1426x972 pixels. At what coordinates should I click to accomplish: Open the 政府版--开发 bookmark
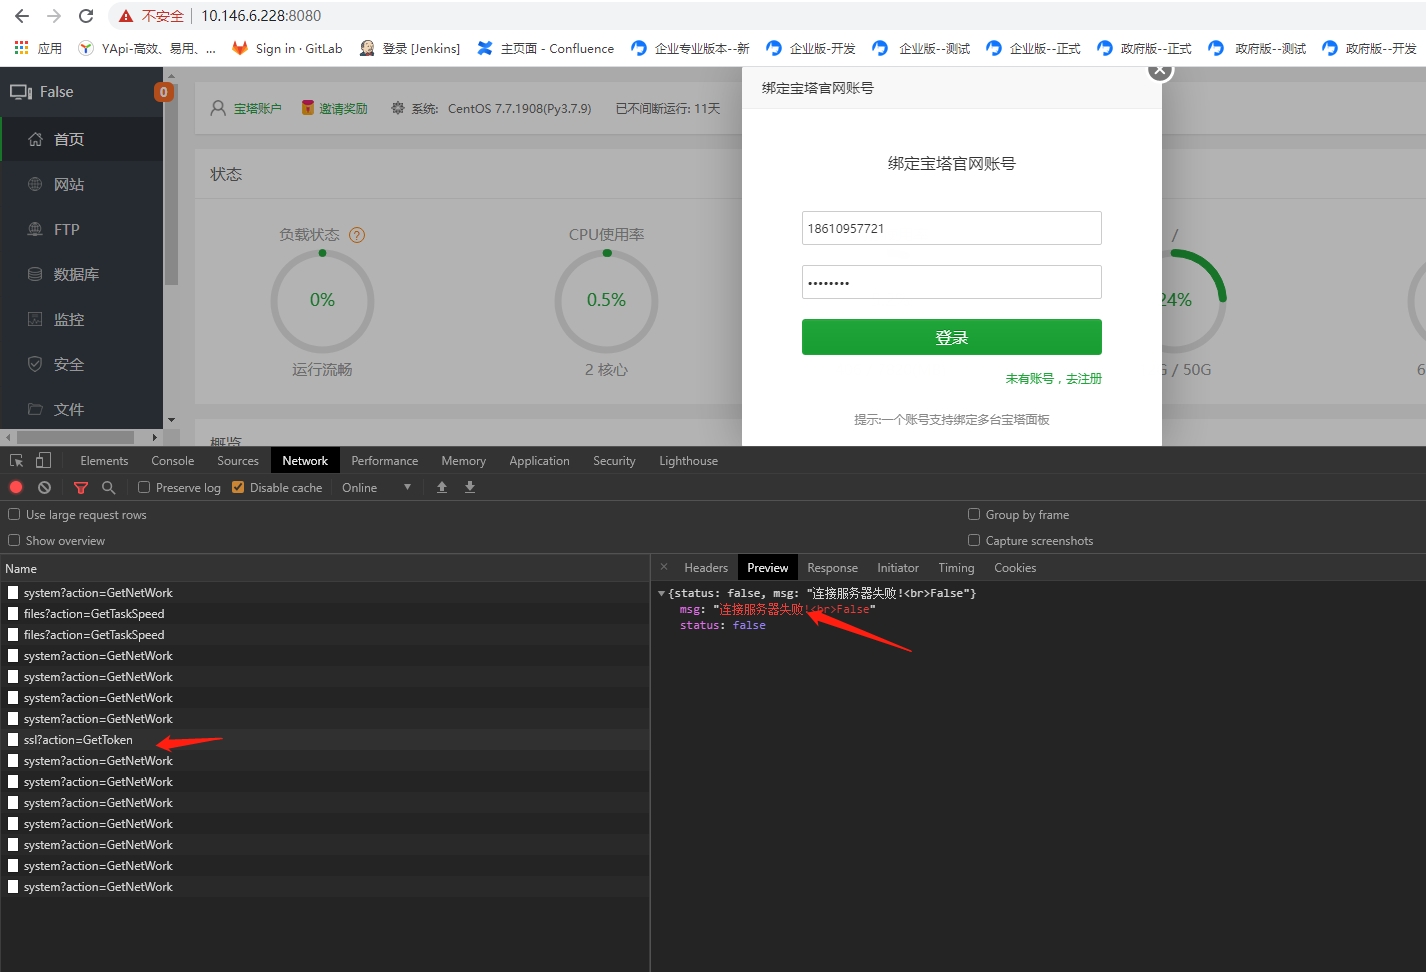(1369, 48)
